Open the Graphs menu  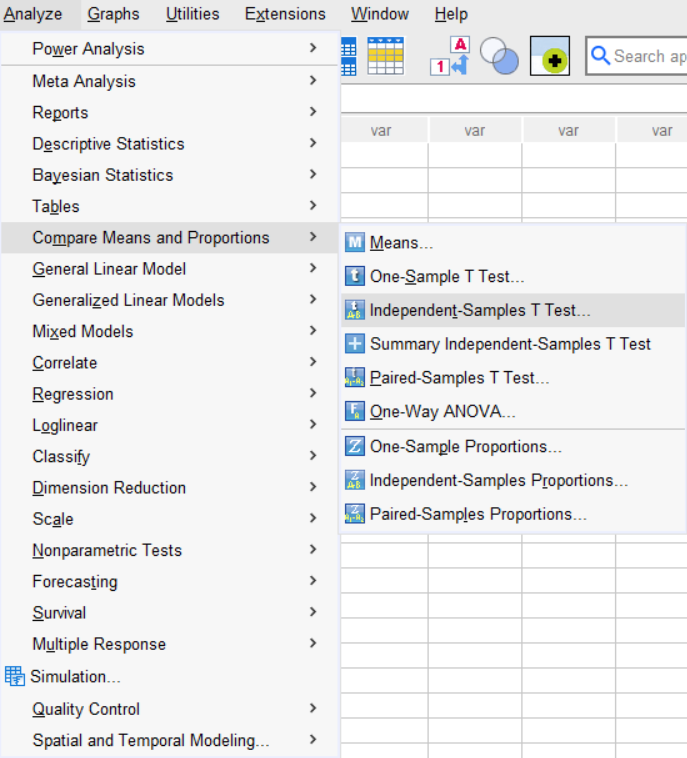pos(113,14)
